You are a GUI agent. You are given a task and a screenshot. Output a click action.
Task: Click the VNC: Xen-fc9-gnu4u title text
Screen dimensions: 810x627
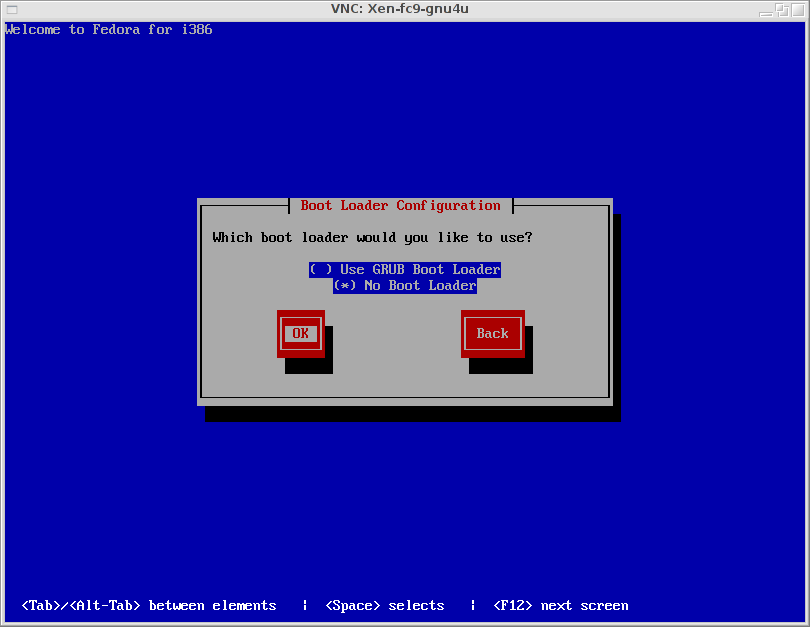coord(400,9)
